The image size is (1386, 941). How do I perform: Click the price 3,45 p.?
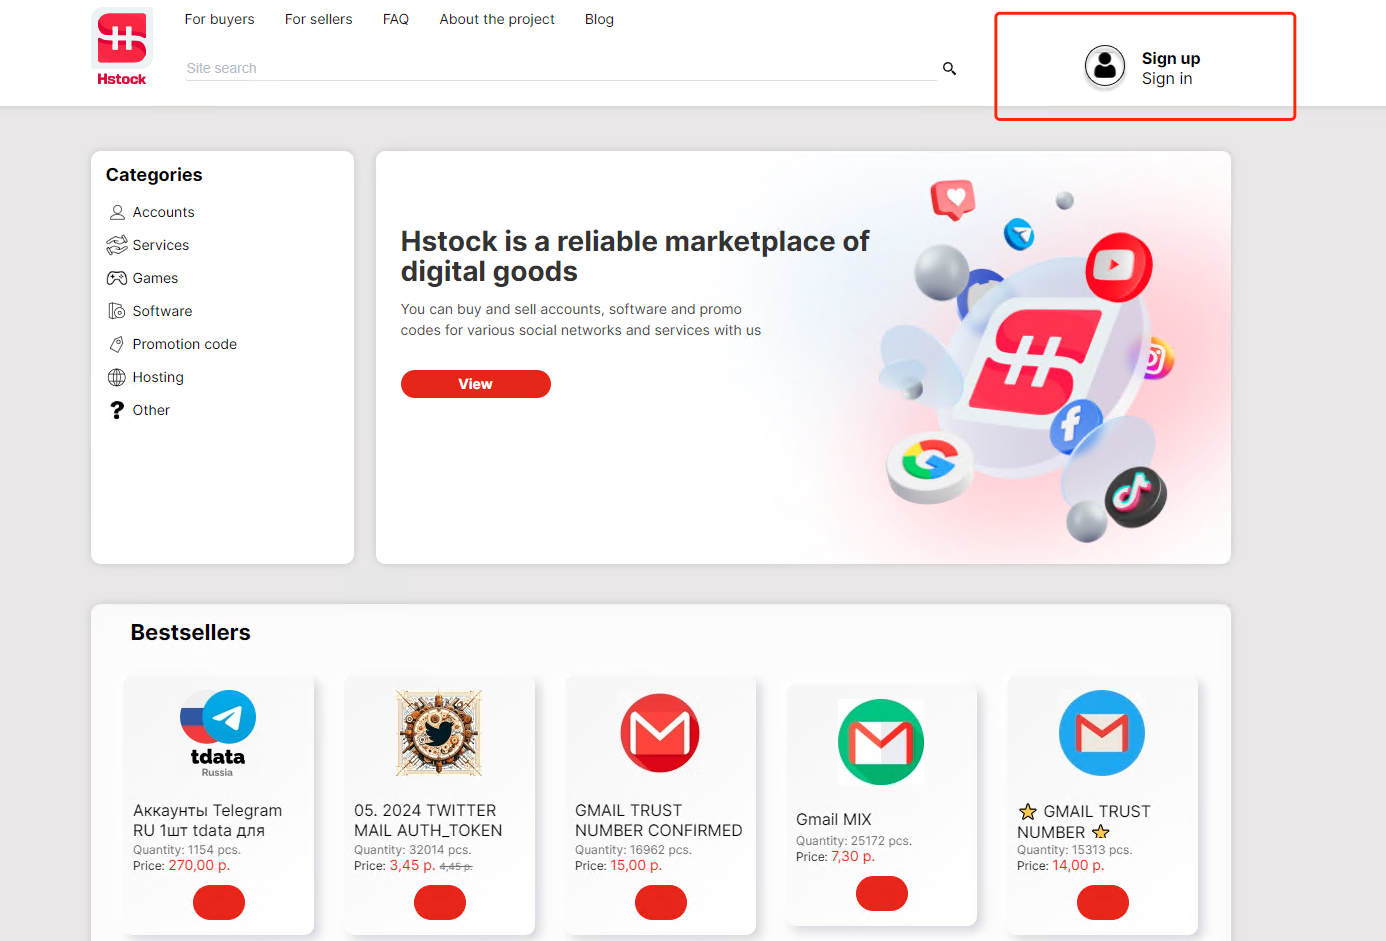(412, 865)
